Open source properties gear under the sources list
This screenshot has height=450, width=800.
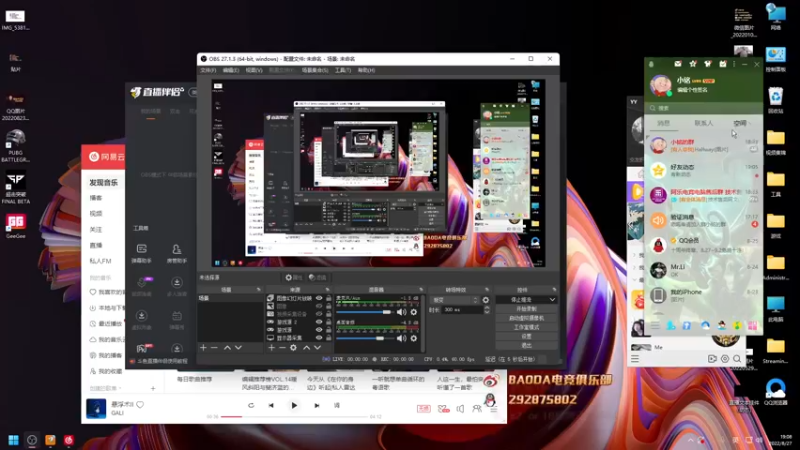coord(293,347)
